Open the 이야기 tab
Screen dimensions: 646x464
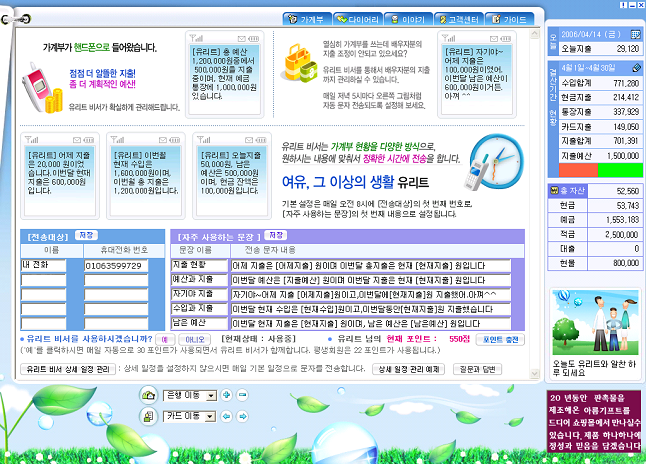(x=408, y=19)
